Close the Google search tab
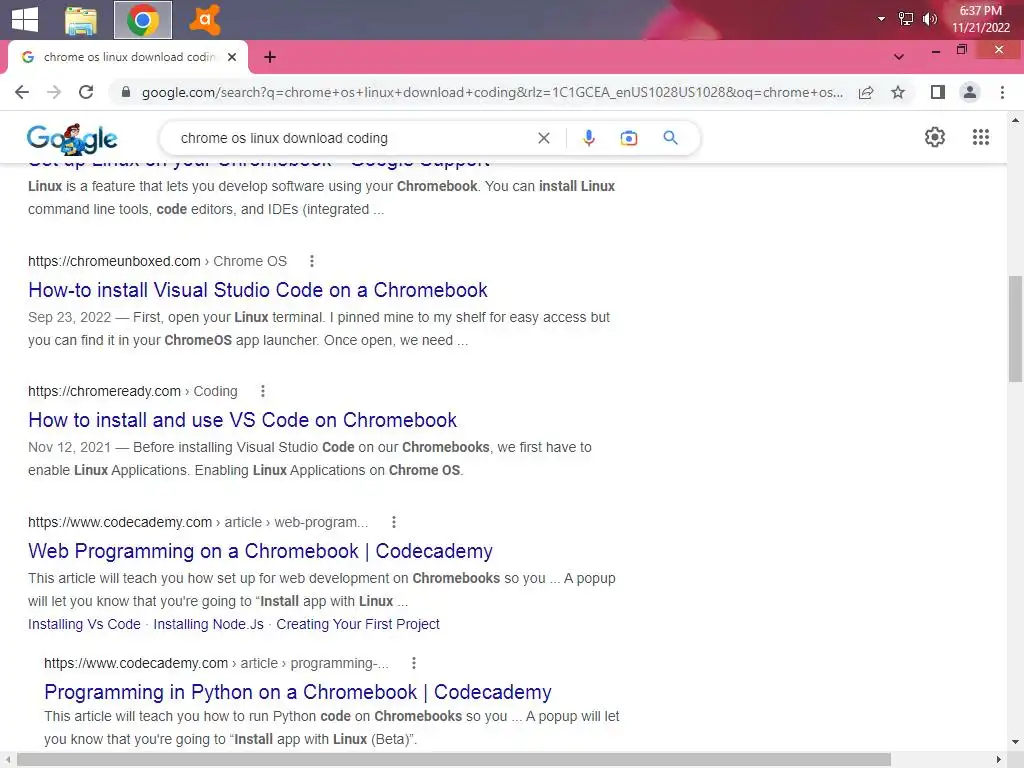This screenshot has width=1024, height=768. click(x=232, y=57)
